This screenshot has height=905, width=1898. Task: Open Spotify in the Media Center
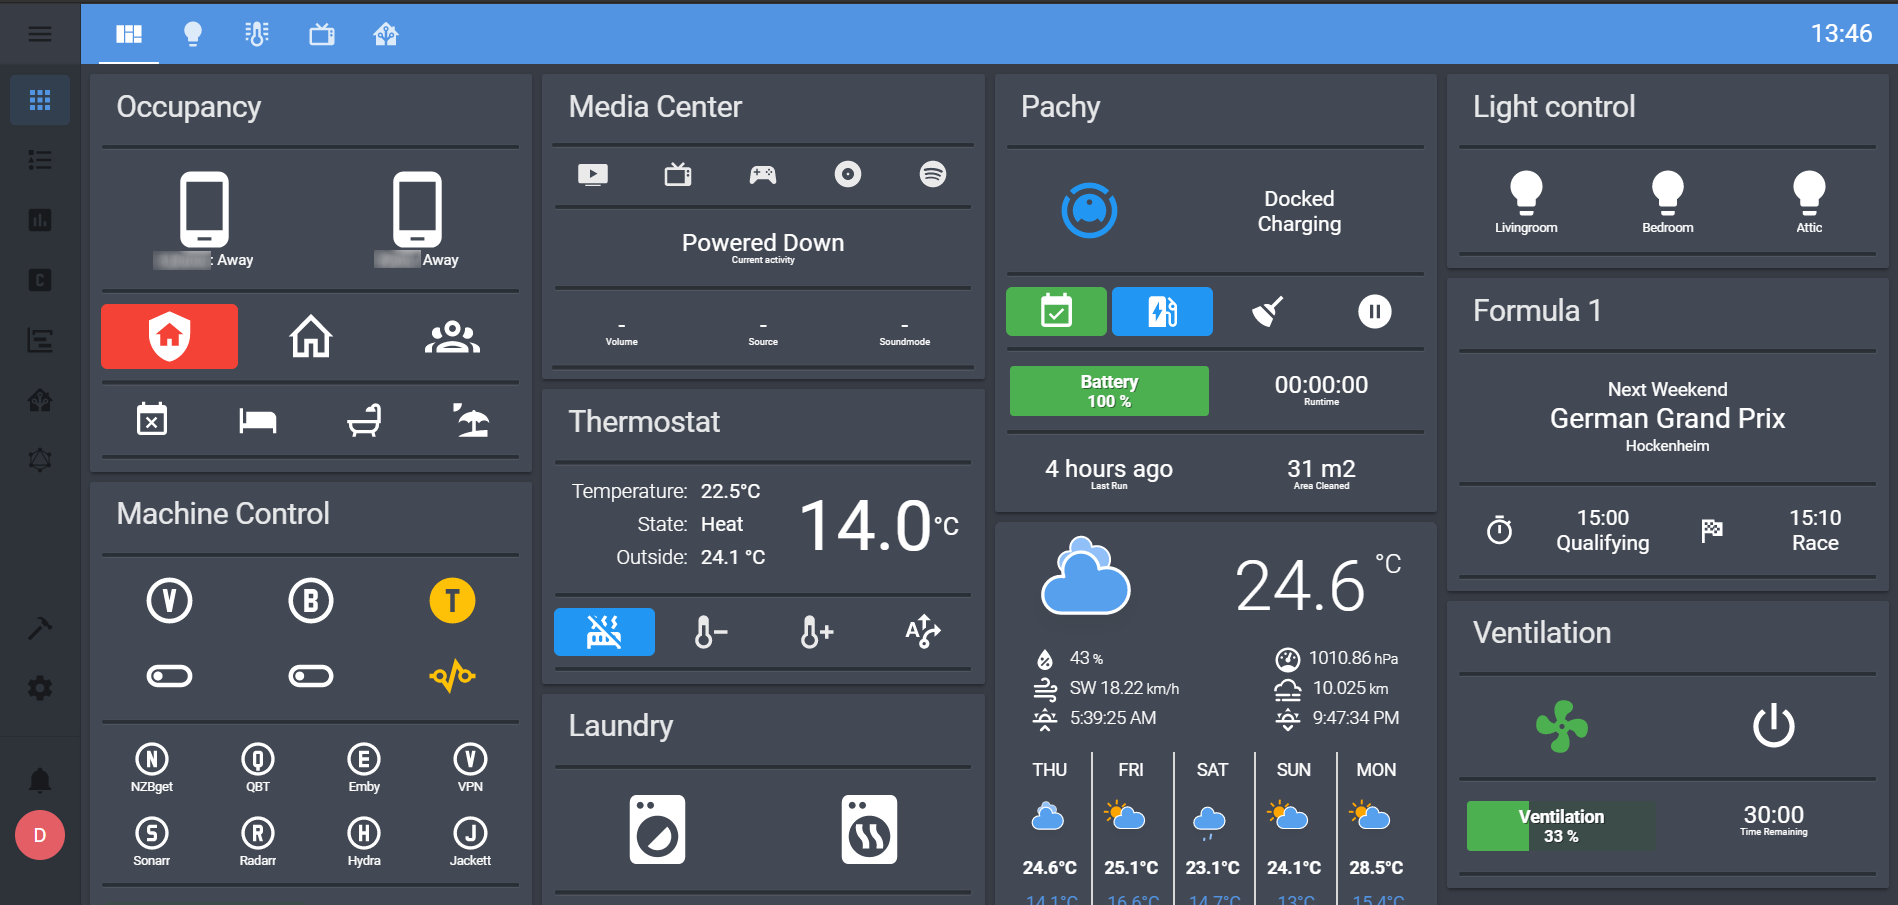tap(932, 174)
